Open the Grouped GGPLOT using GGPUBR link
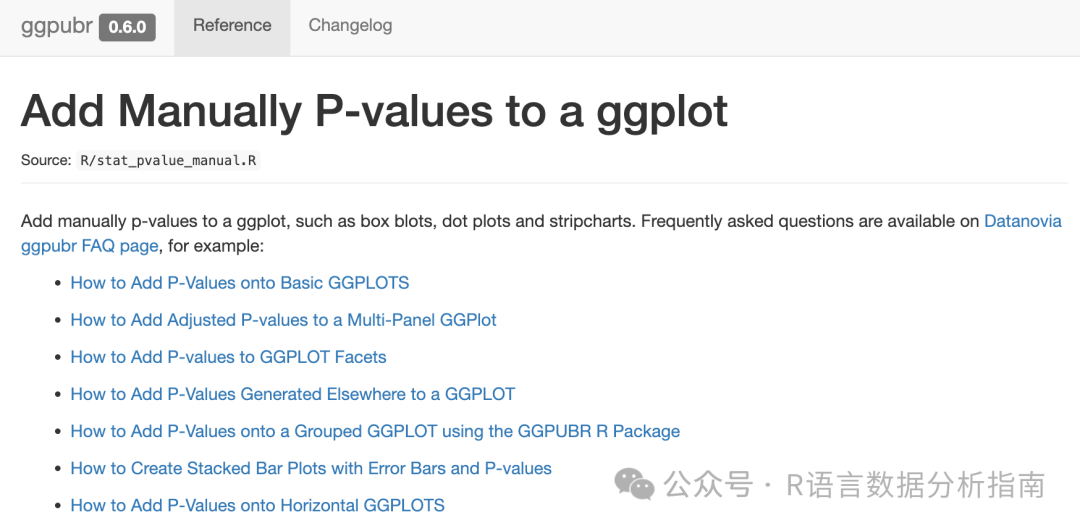Viewport: 1080px width, 528px height. (x=375, y=431)
